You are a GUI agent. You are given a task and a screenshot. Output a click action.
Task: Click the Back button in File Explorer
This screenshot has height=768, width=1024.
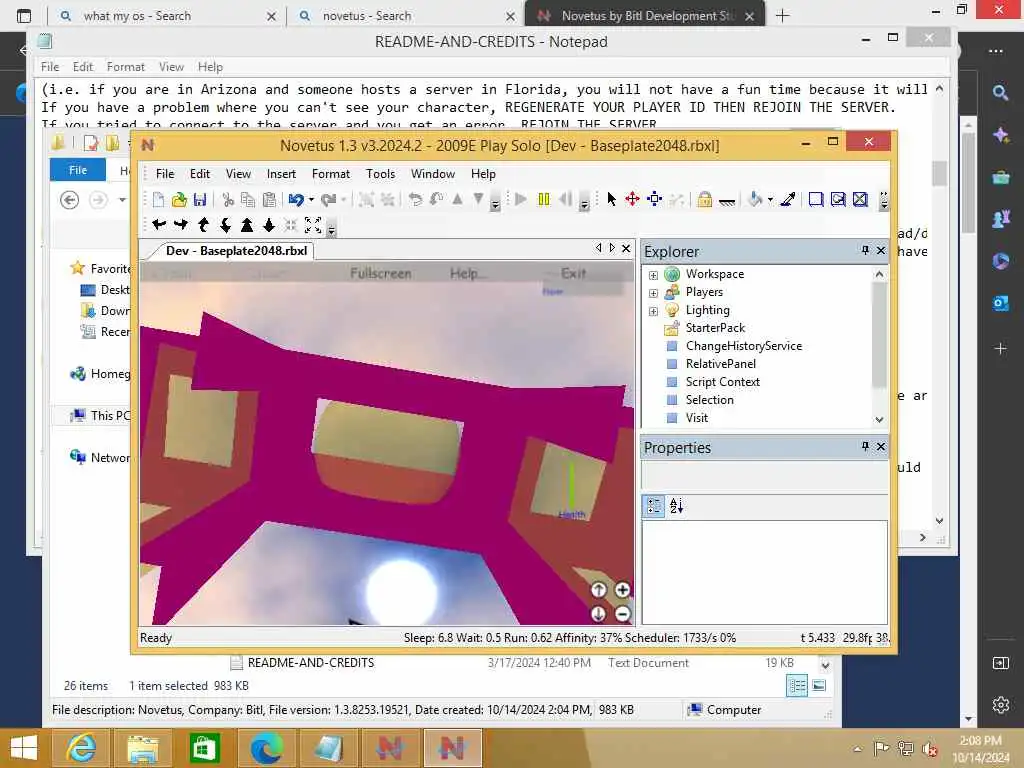coord(69,199)
